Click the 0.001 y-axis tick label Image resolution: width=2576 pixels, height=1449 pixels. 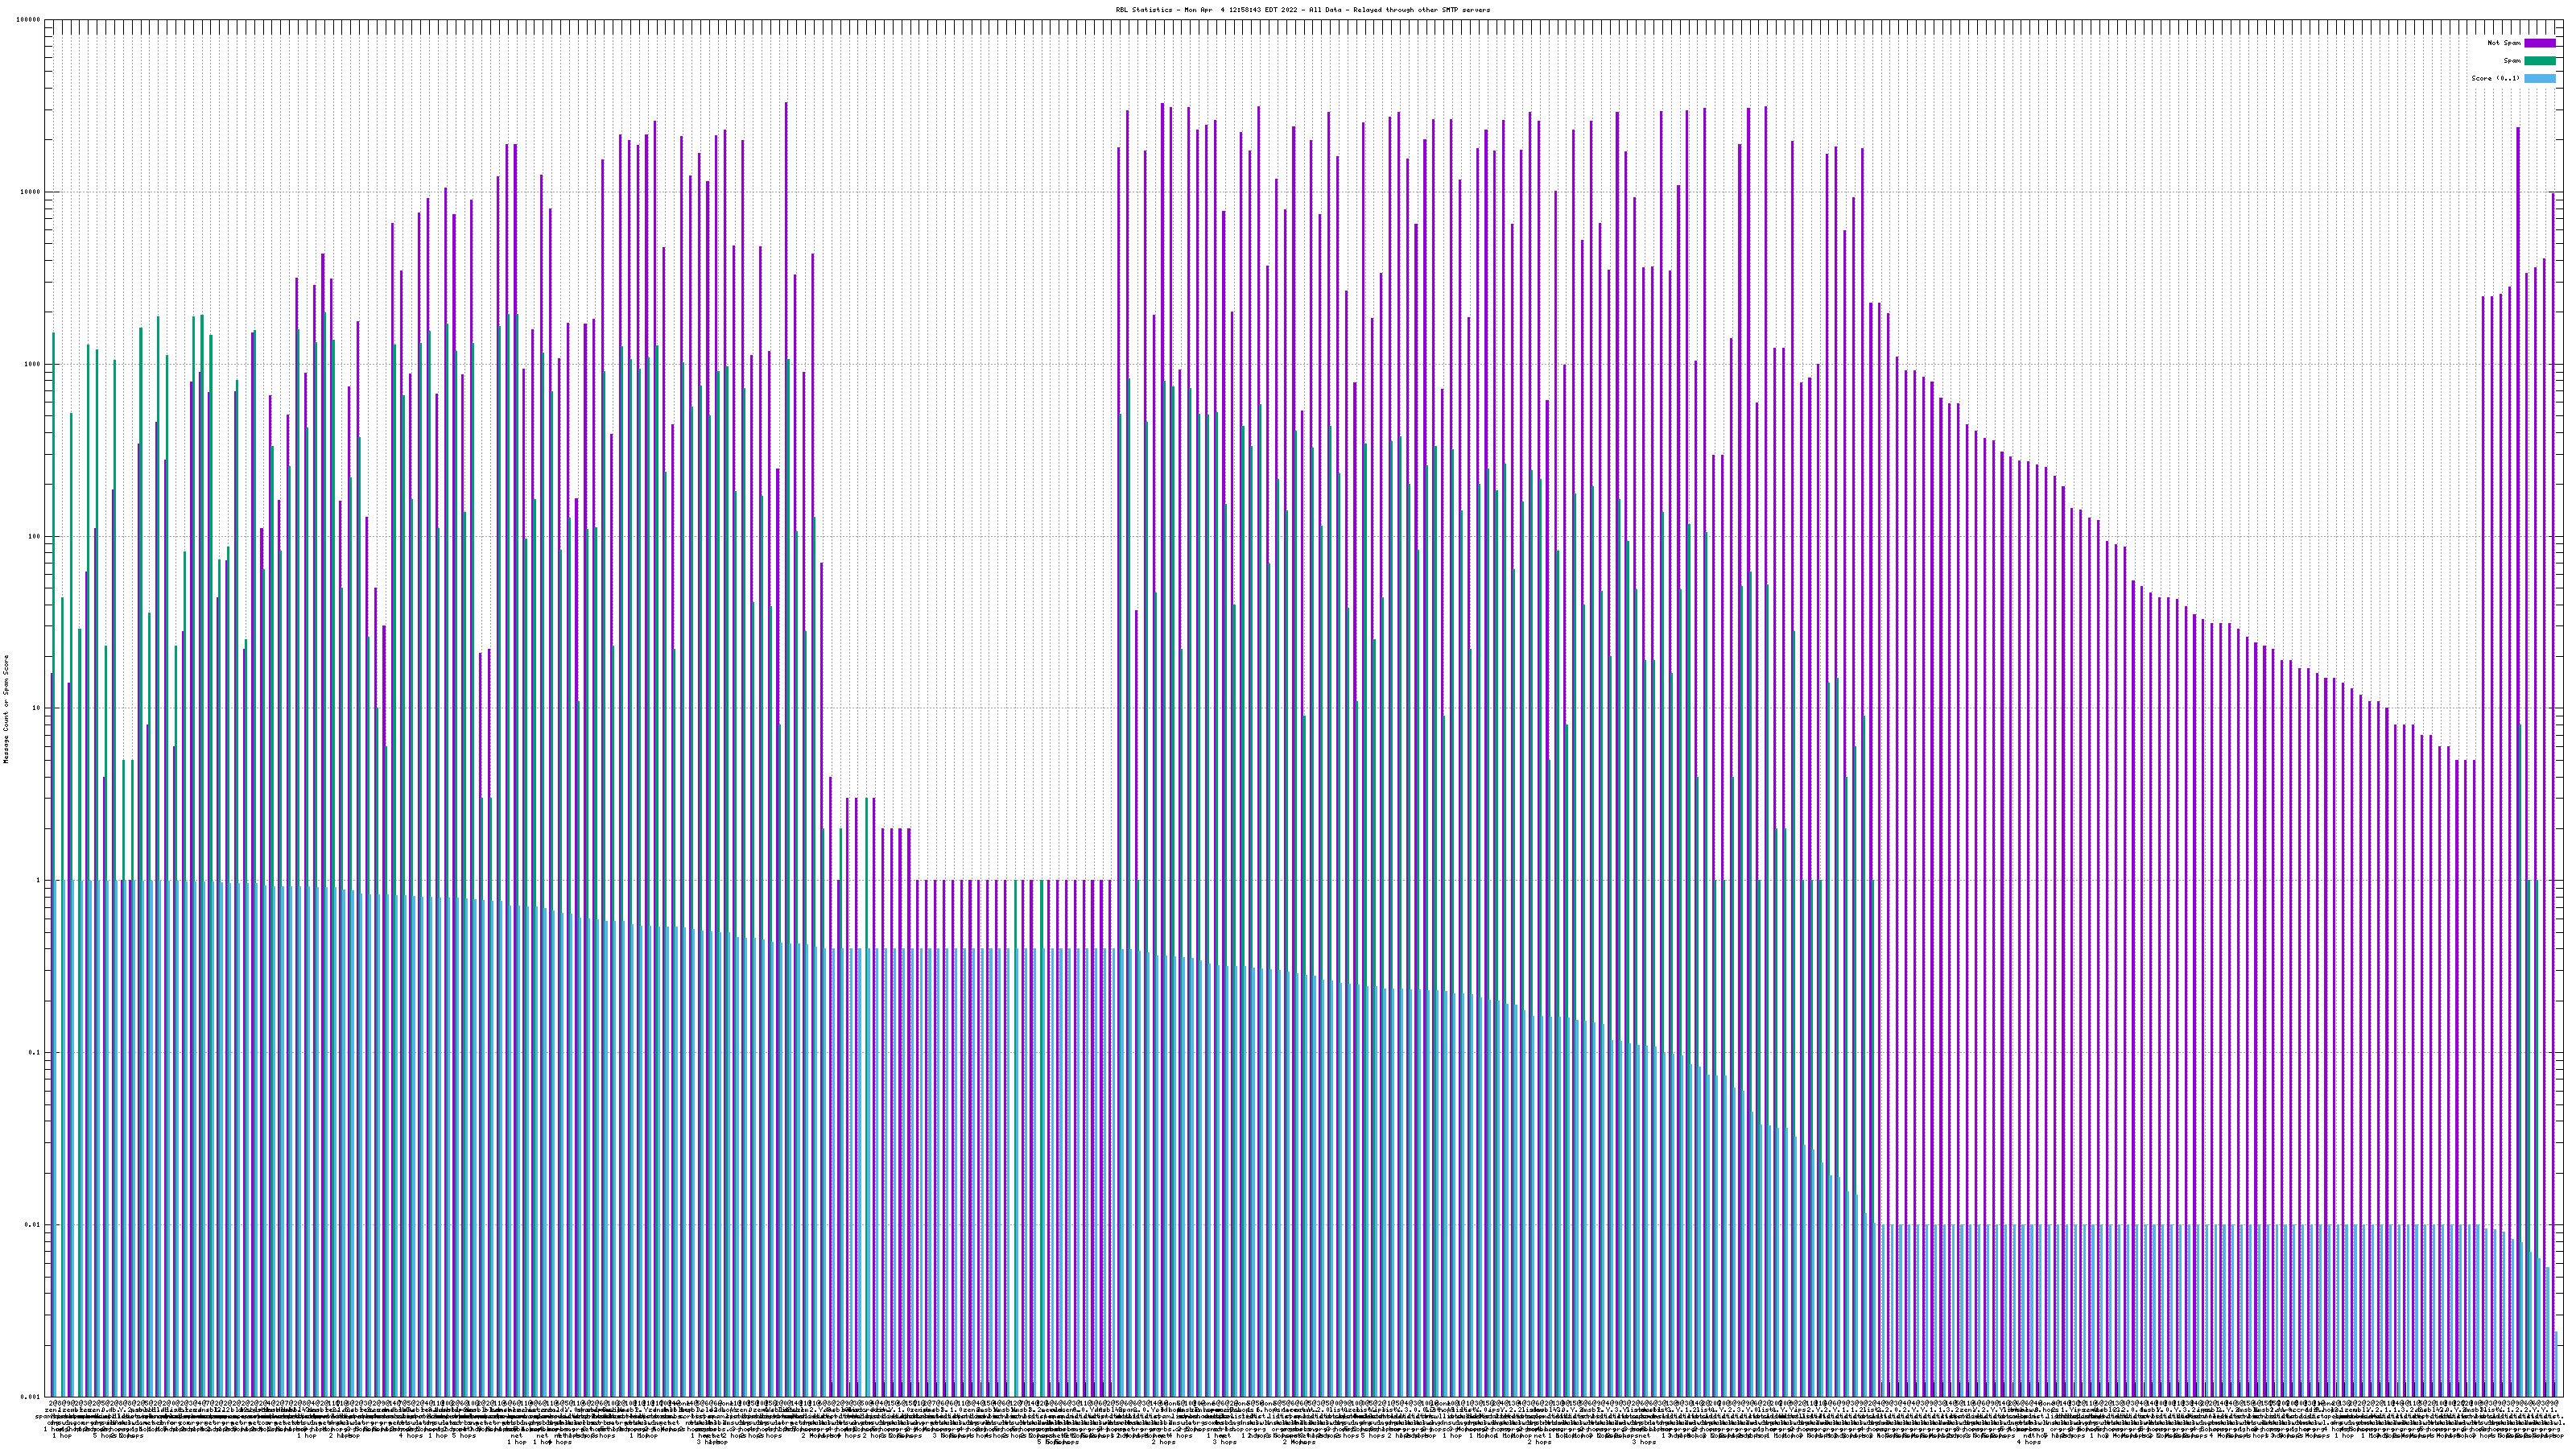31,1396
